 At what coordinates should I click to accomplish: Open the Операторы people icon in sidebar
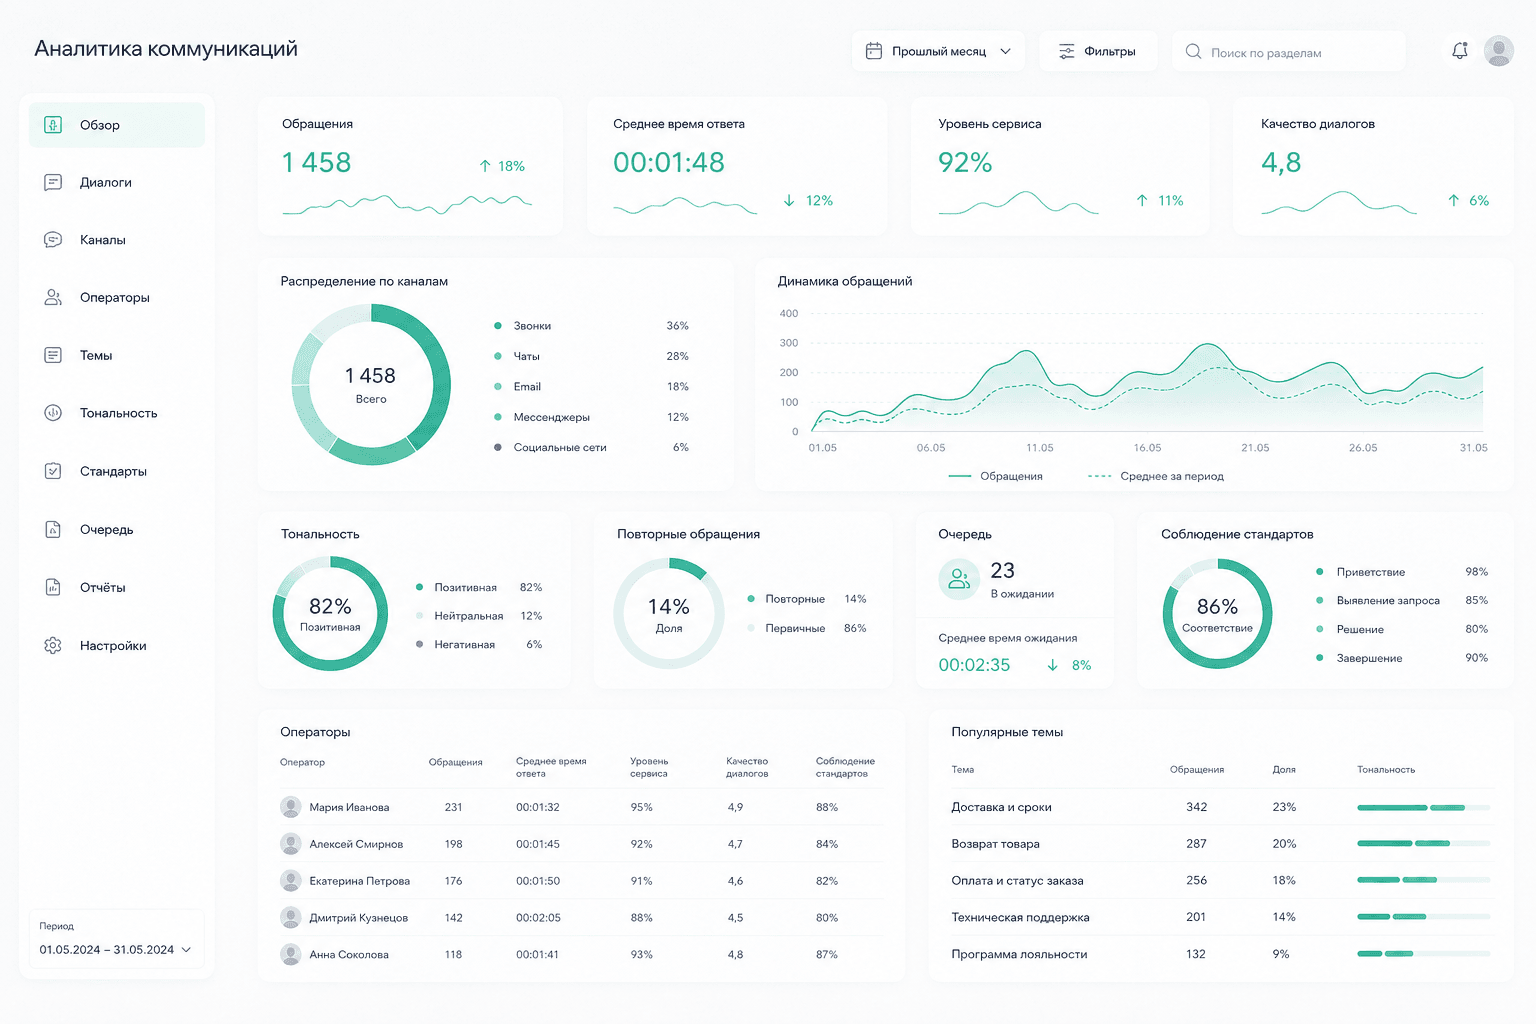53,297
